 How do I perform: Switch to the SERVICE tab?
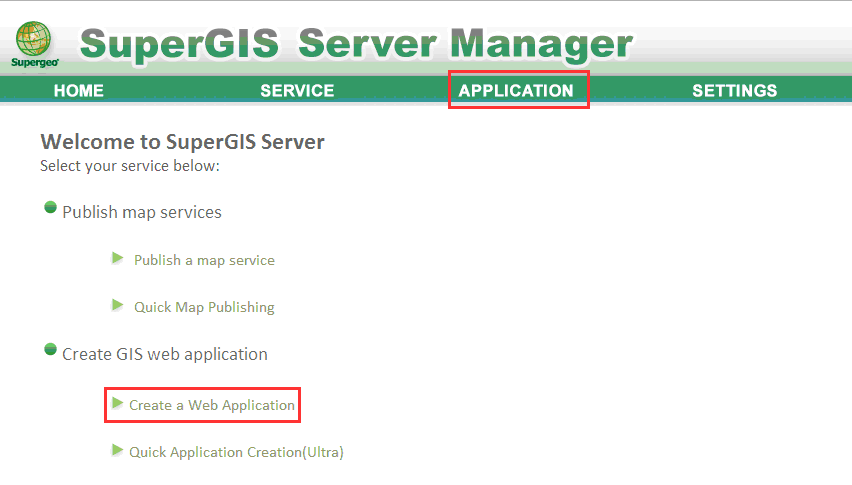297,90
